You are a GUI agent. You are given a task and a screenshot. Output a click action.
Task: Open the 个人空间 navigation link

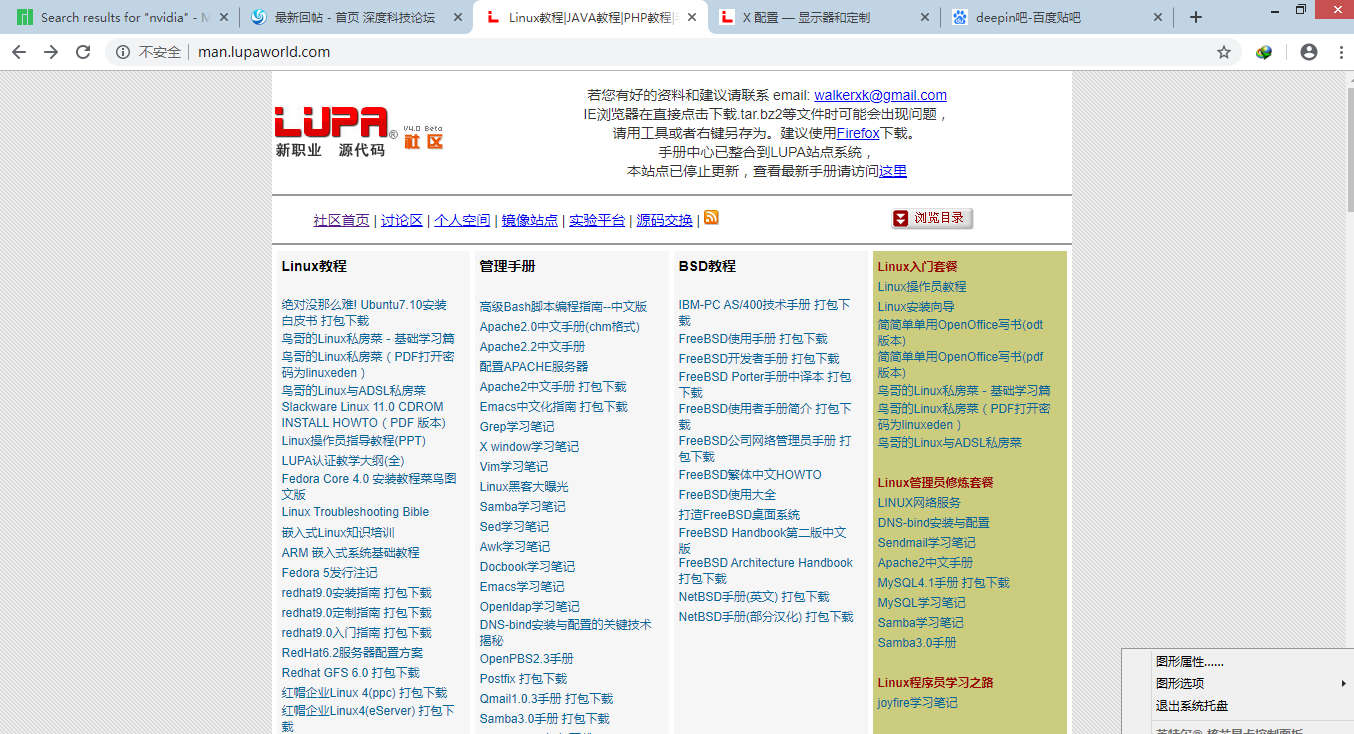click(462, 221)
